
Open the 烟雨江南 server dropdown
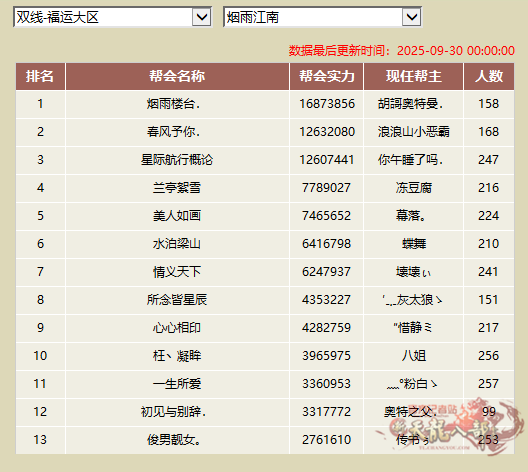(x=322, y=17)
